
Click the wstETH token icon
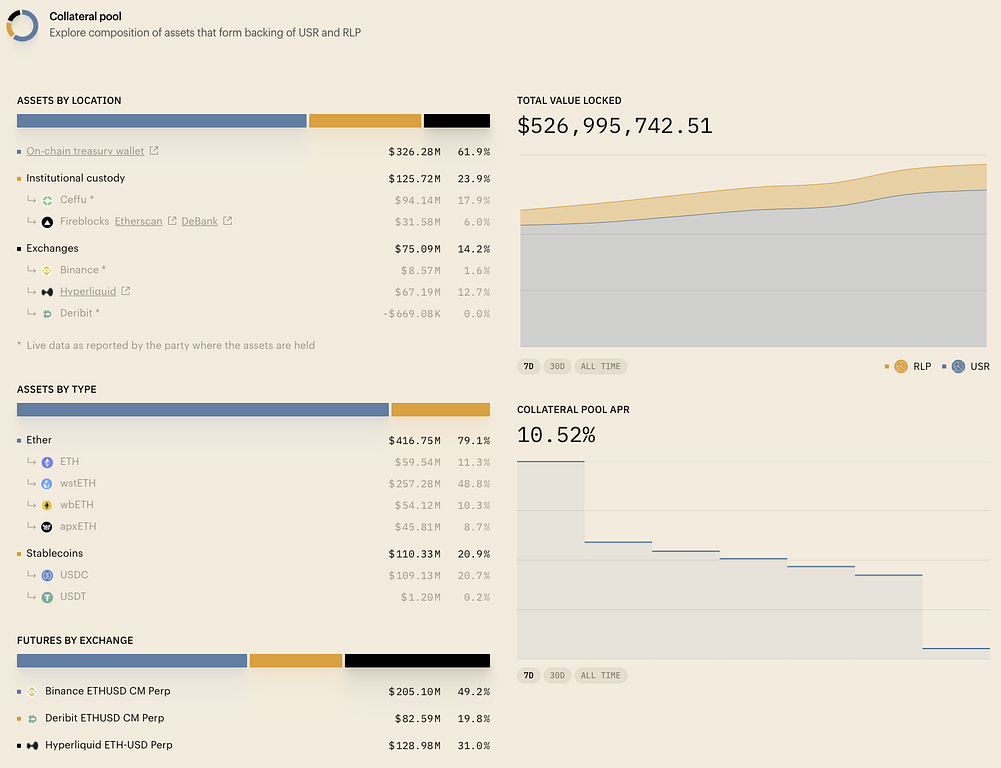pyautogui.click(x=47, y=484)
